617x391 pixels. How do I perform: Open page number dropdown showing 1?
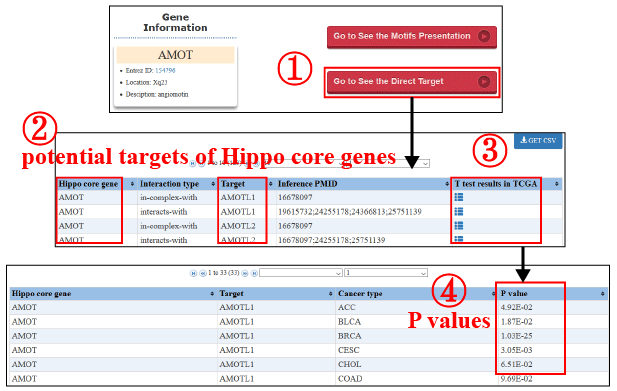tap(386, 273)
